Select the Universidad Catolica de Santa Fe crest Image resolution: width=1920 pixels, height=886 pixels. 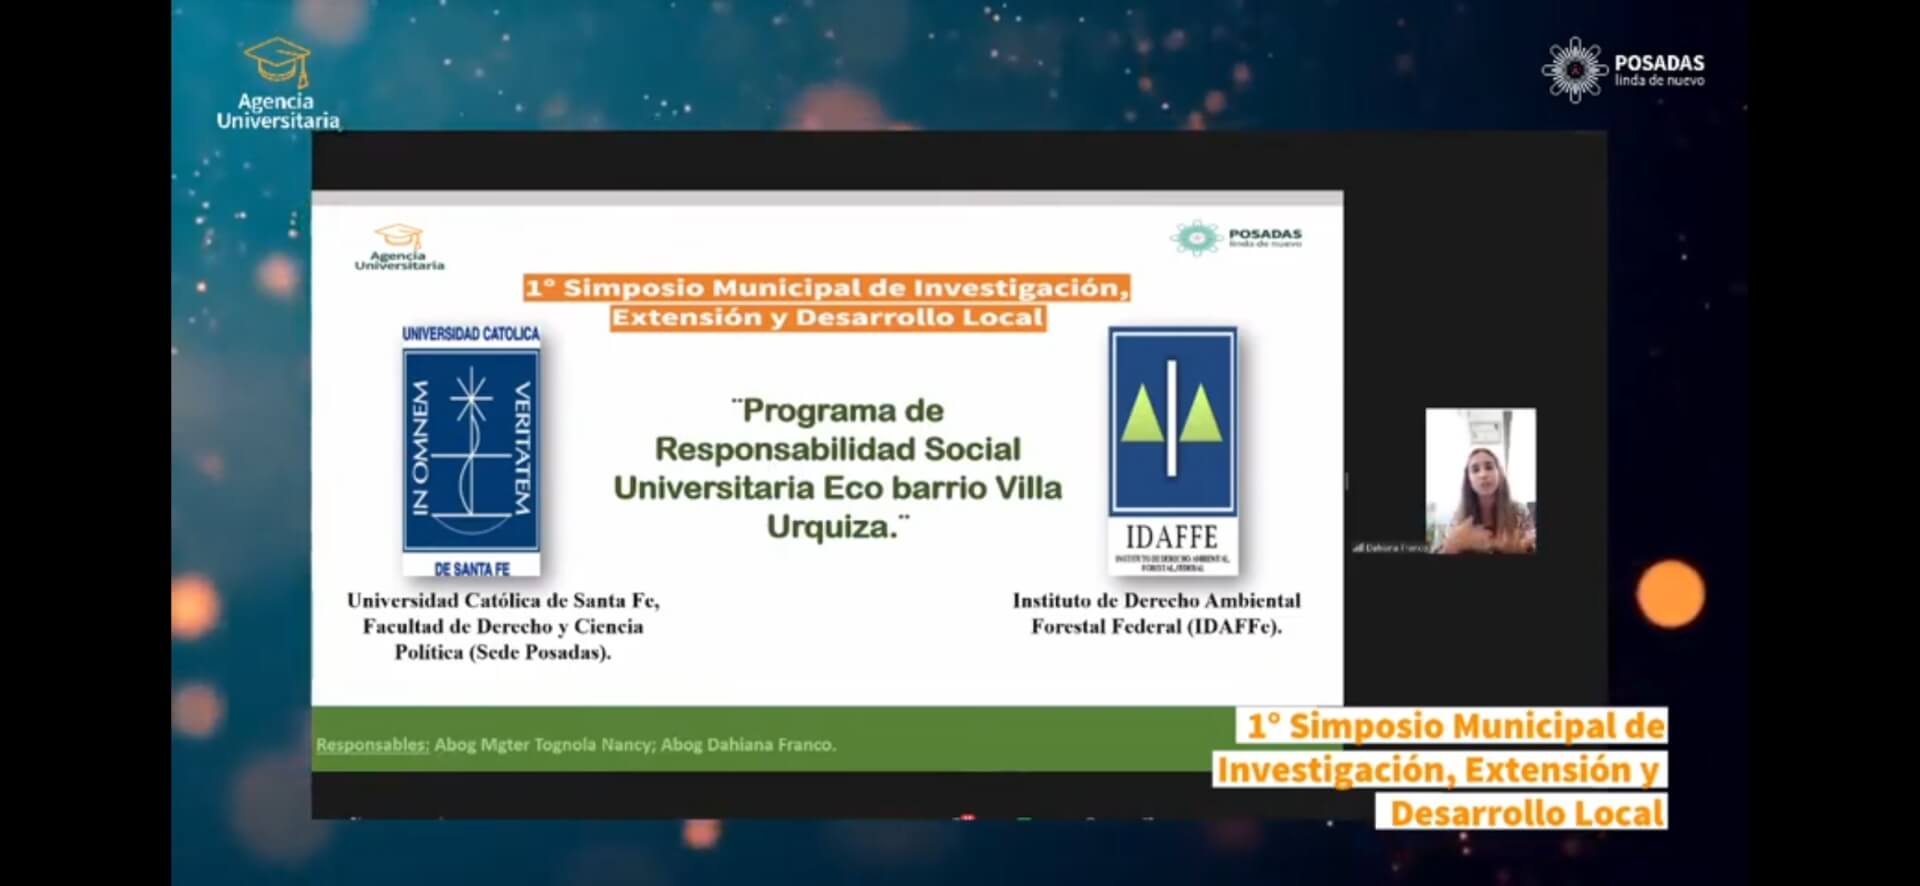tap(471, 450)
